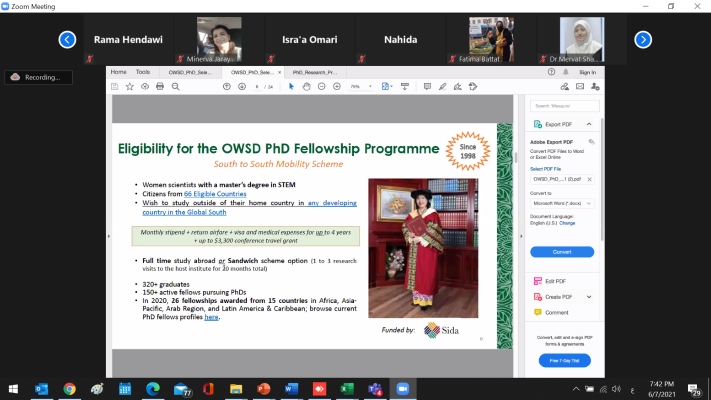Viewport: 711px width, 400px height.
Task: Show next Zoom participants with right arrow
Action: click(x=643, y=40)
